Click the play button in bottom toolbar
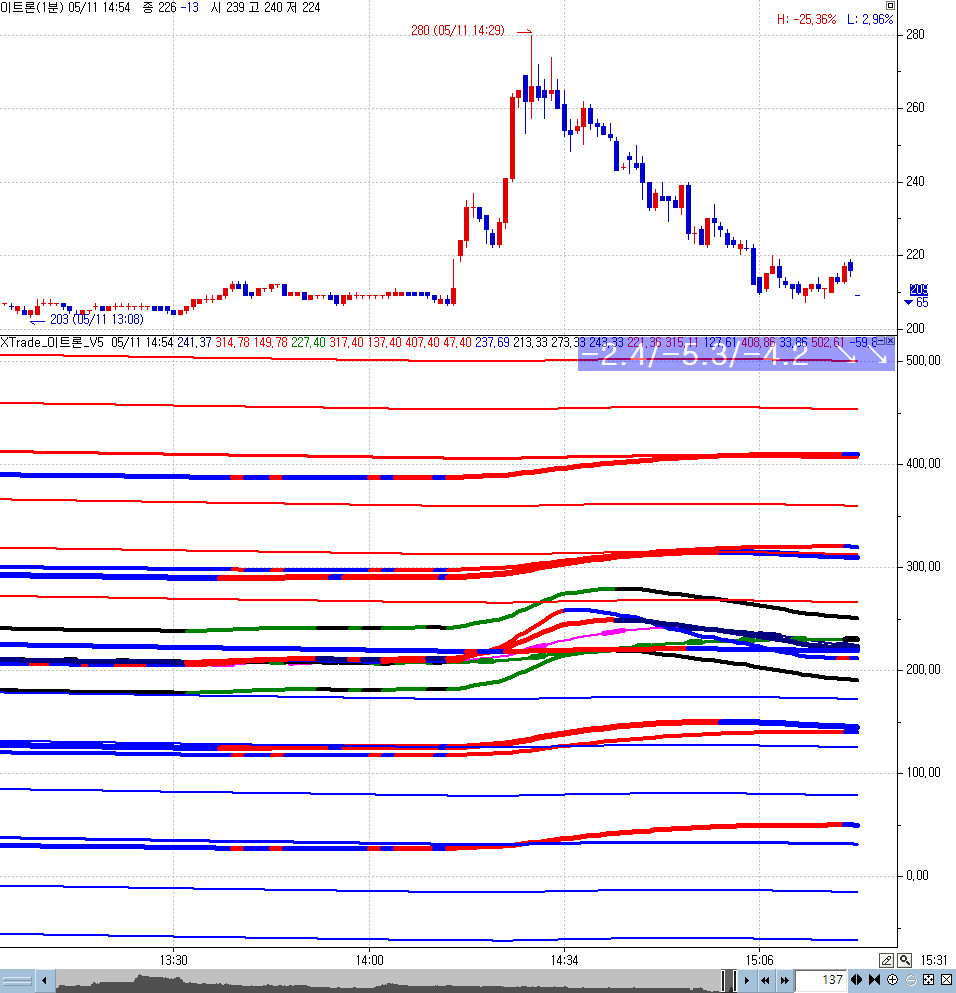This screenshot has height=993, width=956. [x=746, y=980]
